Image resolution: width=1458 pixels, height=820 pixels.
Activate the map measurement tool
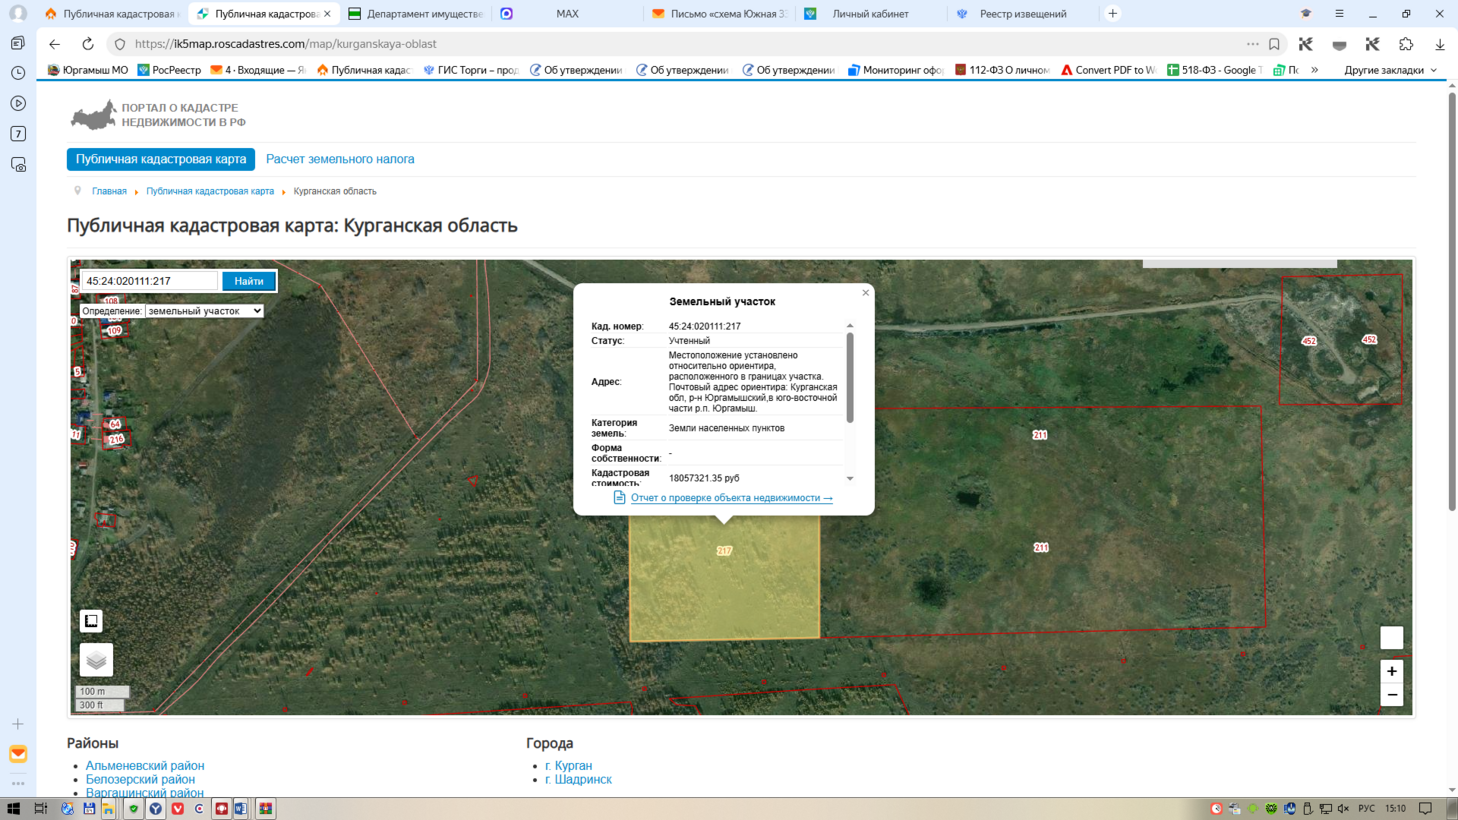pos(91,621)
